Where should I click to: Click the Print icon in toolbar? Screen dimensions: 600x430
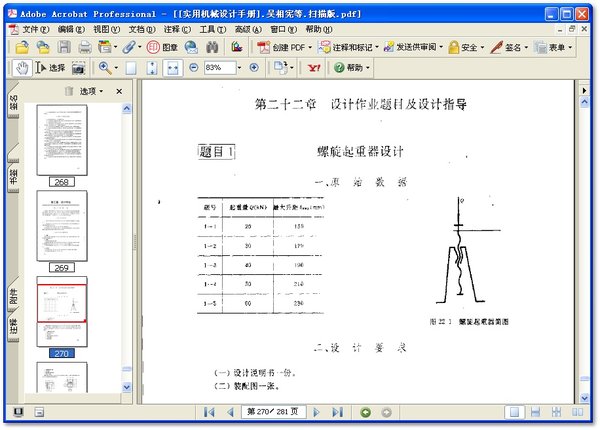point(85,47)
